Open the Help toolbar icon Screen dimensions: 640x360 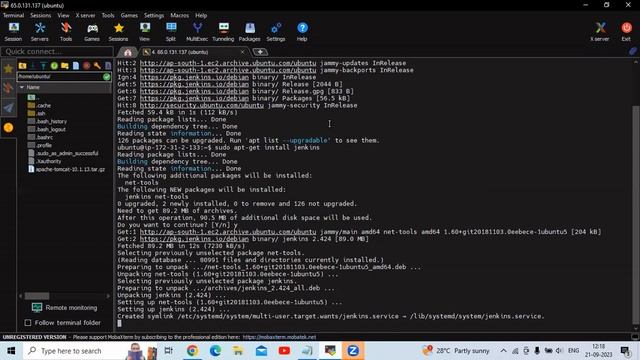click(302, 32)
